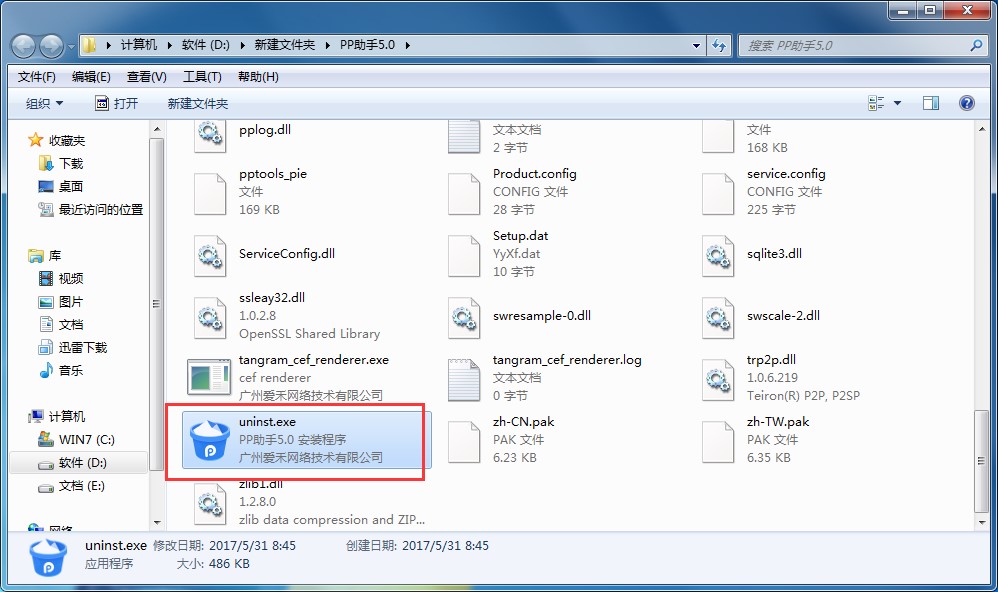Select the sqlite3.dll file icon
Screen dimensions: 998x592
point(717,255)
